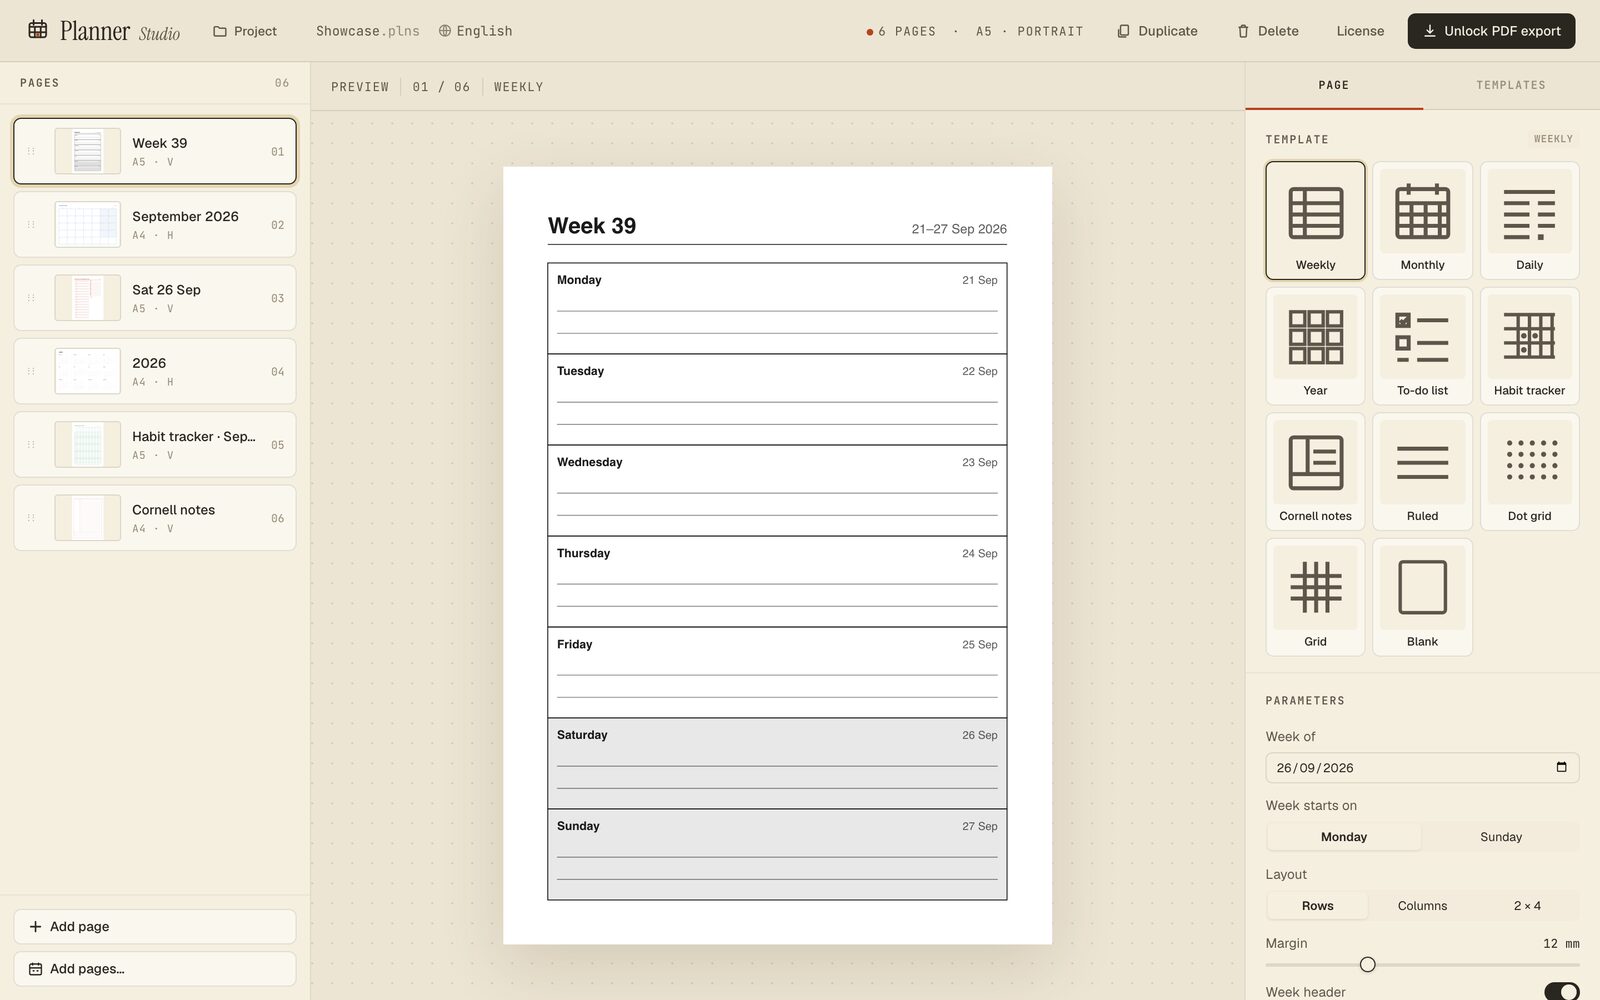Click Duplicate in the top bar

point(1157,31)
